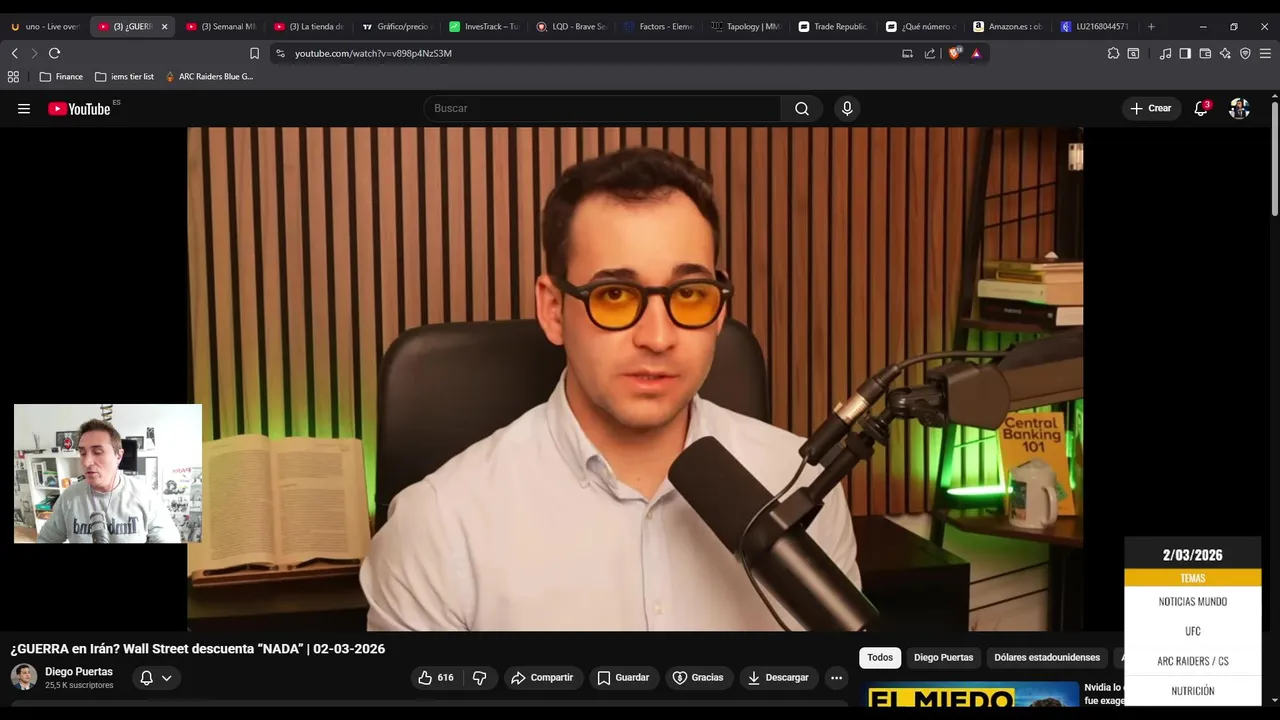Viewport: 1280px width, 720px height.
Task: Switch to Amazon.es tab
Action: click(x=1009, y=27)
